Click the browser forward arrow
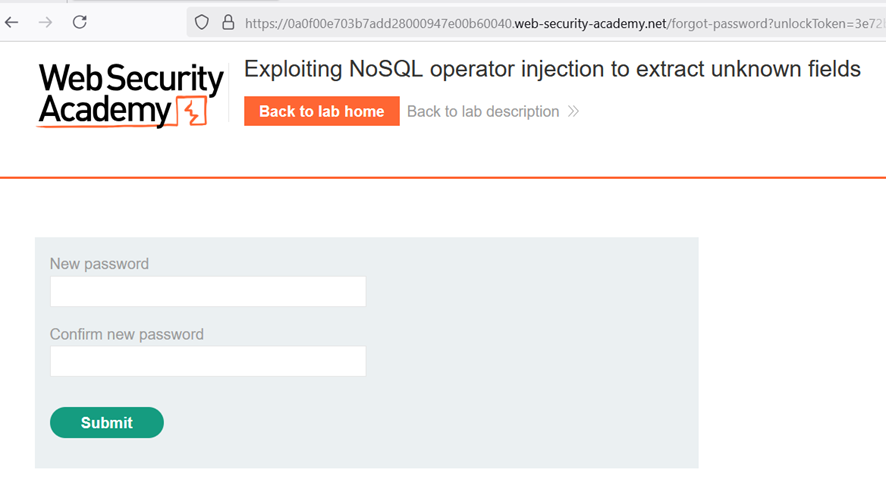 45,23
